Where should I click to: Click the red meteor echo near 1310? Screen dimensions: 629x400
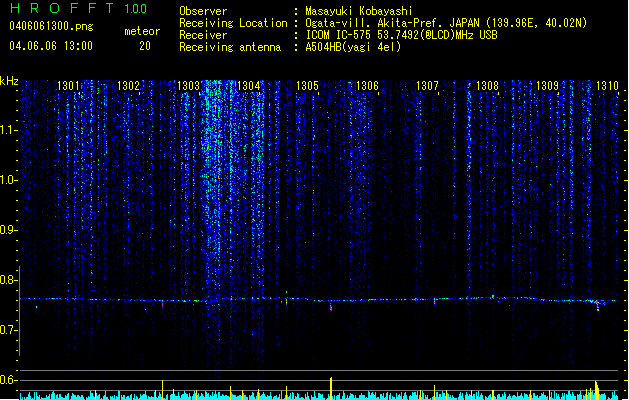597,303
